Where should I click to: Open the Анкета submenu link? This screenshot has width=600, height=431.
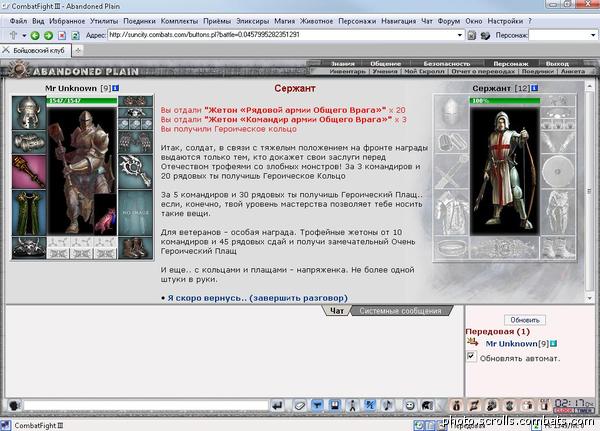tap(573, 71)
